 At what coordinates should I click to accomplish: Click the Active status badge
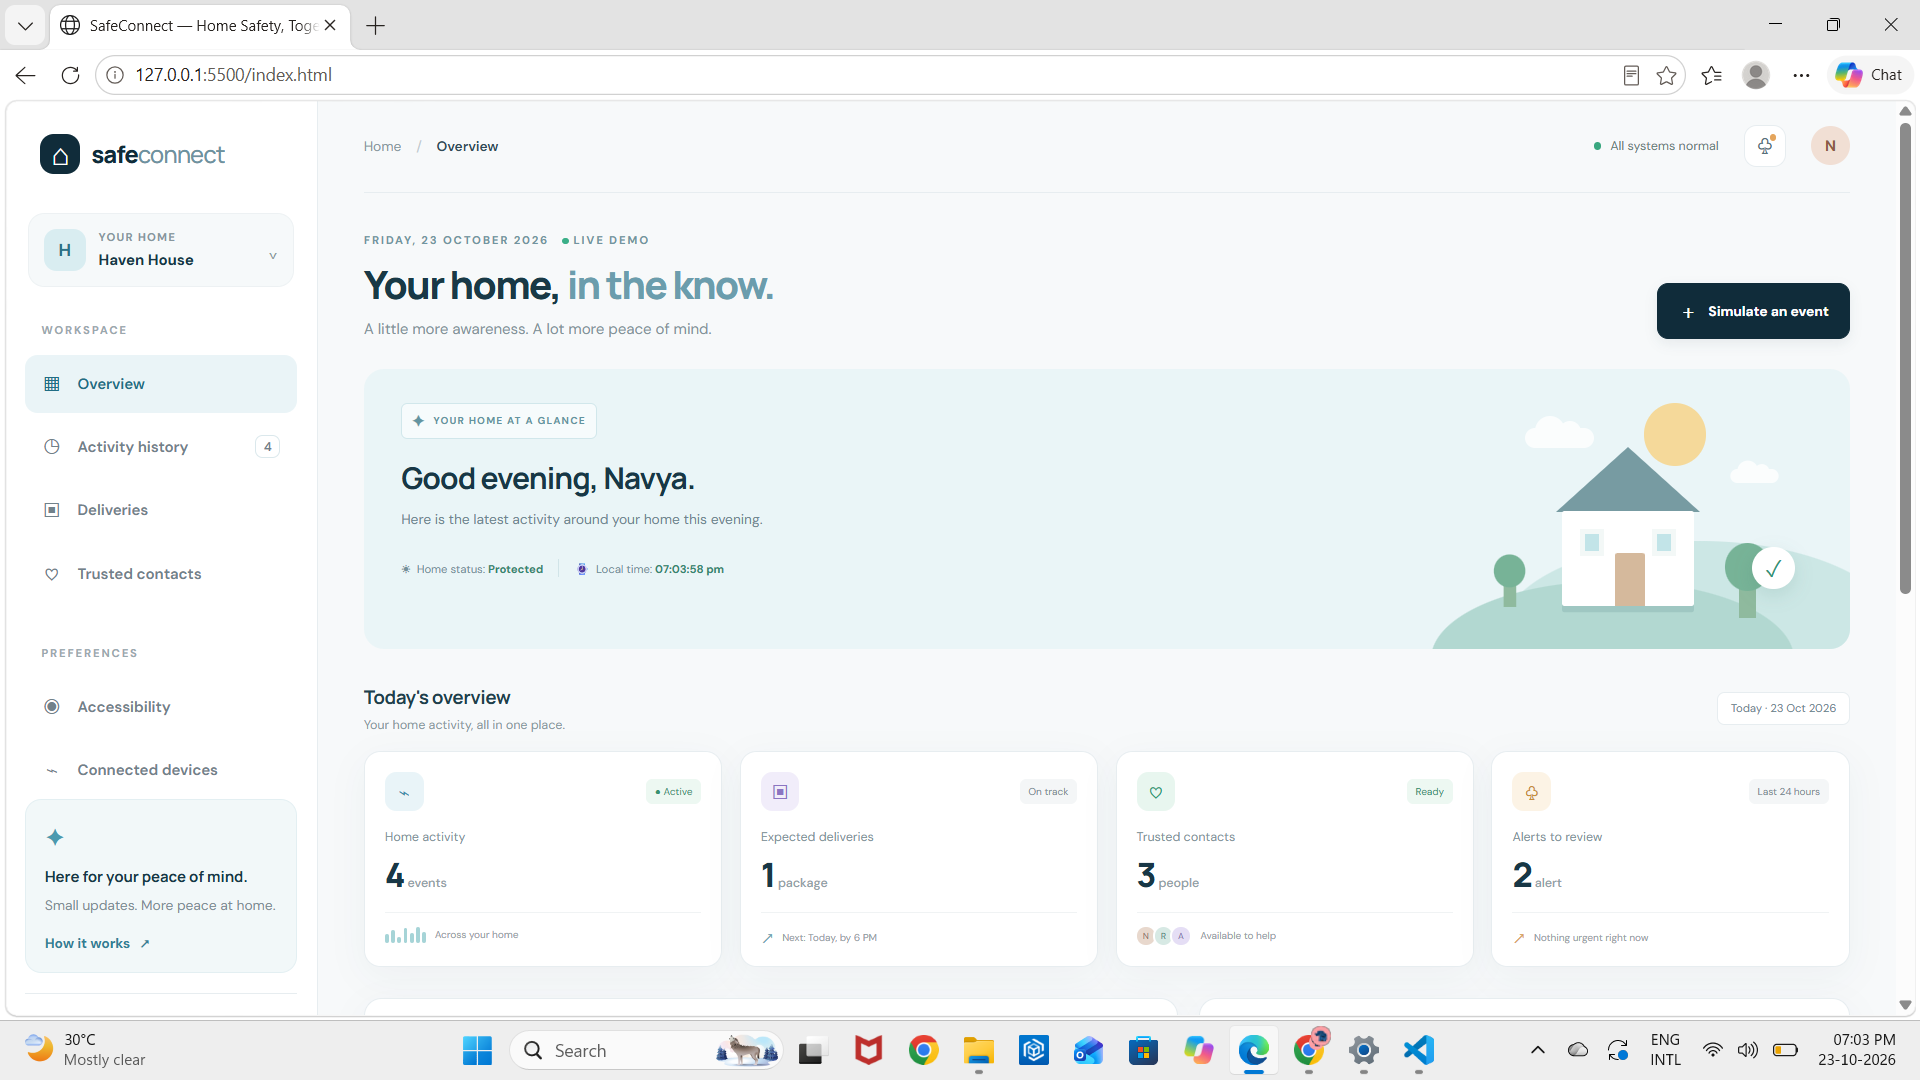[674, 792]
